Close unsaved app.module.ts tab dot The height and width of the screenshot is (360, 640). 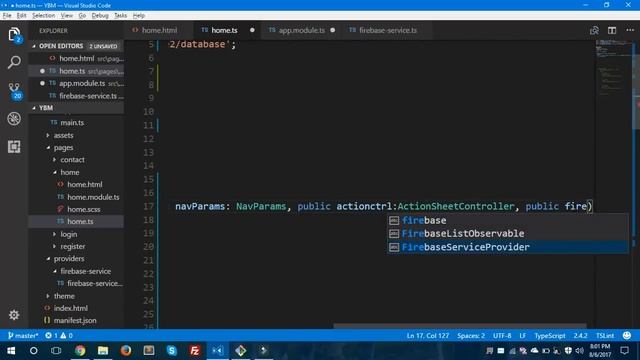click(333, 30)
